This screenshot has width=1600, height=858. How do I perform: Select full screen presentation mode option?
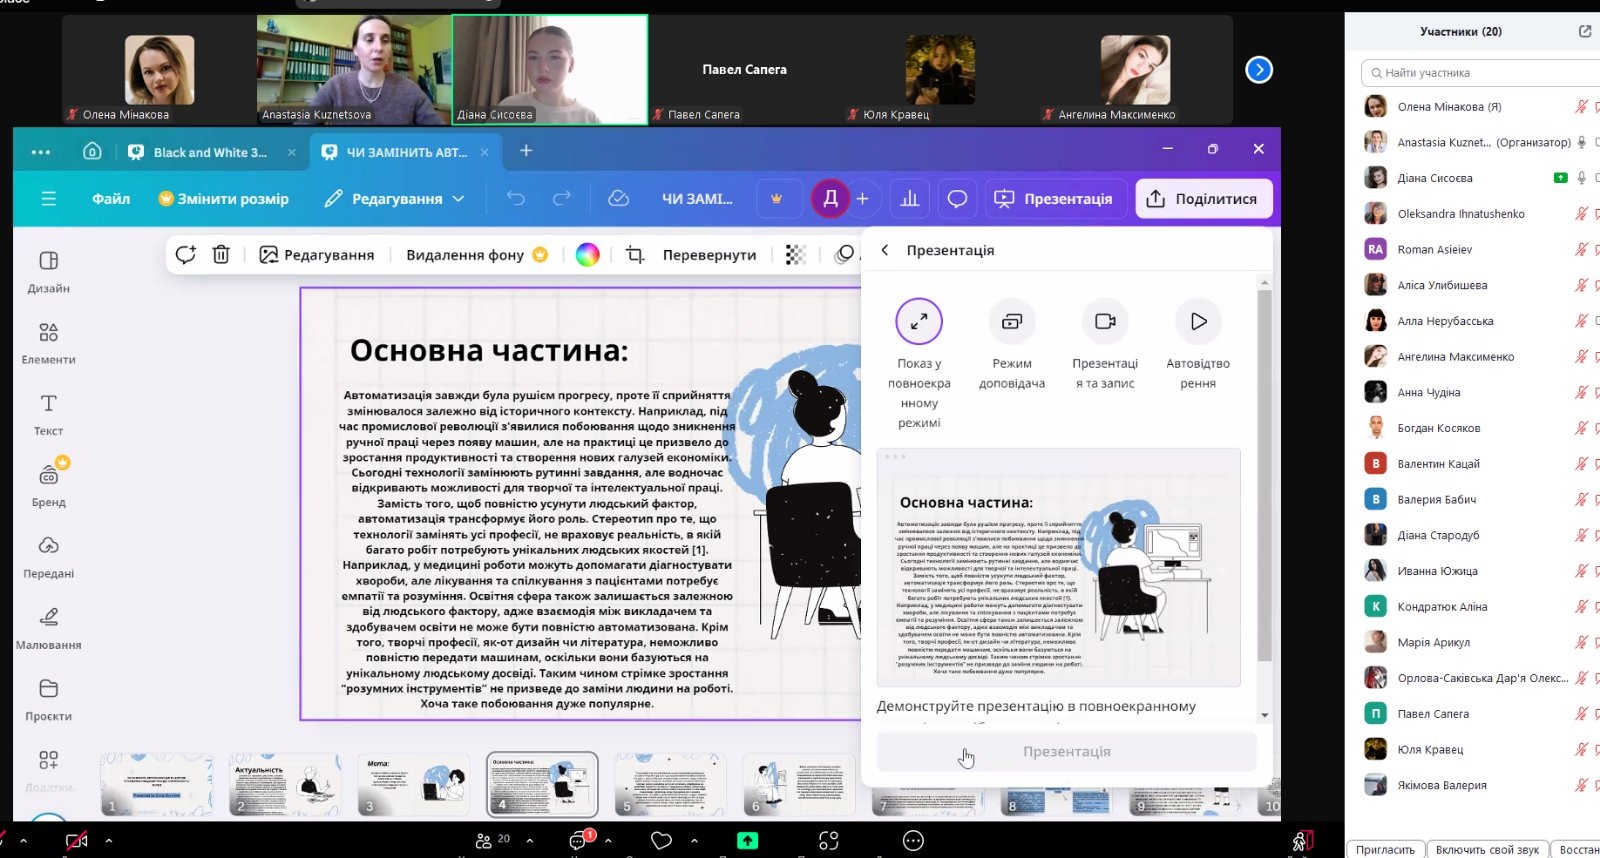(919, 322)
